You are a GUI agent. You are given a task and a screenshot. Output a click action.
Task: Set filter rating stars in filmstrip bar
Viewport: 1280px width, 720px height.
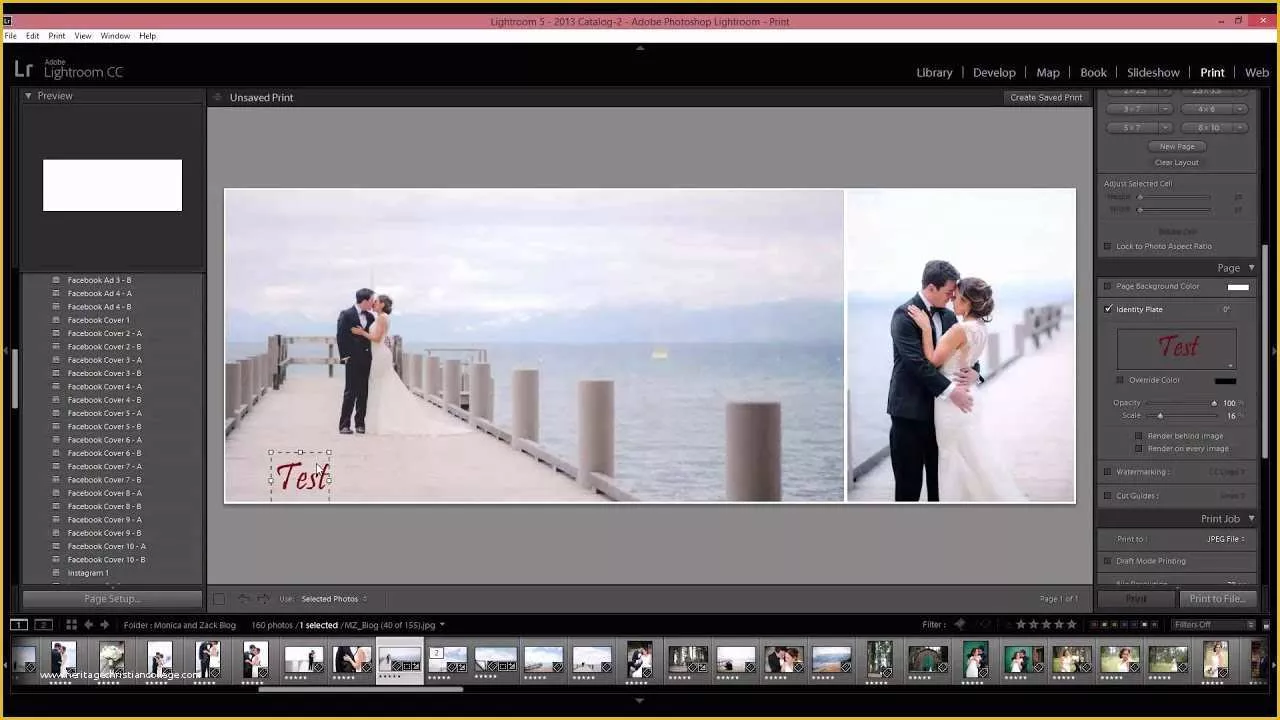click(x=1046, y=625)
